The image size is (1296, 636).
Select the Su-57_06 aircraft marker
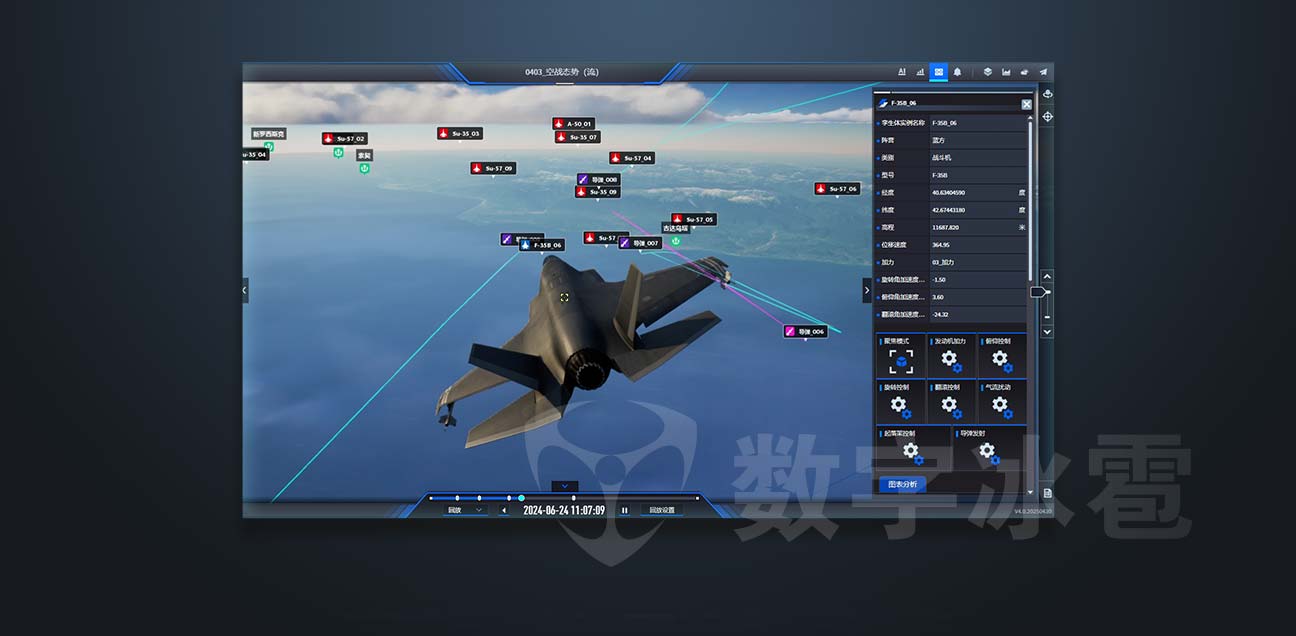(837, 188)
